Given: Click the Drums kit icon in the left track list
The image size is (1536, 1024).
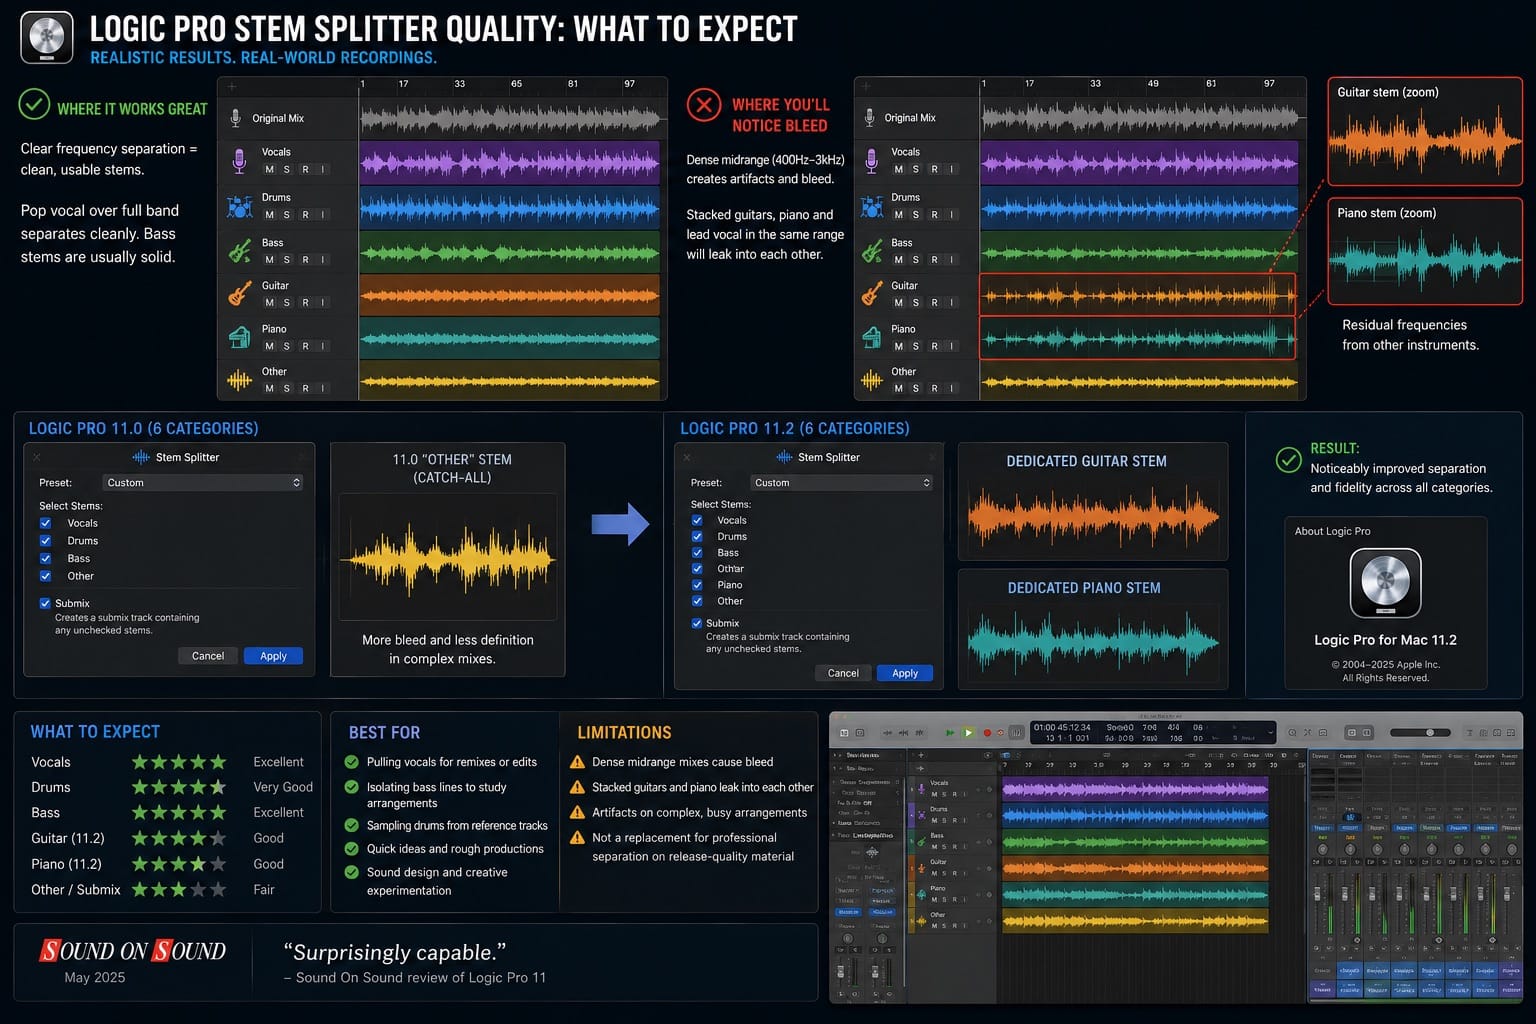Looking at the screenshot, I should (x=239, y=206).
